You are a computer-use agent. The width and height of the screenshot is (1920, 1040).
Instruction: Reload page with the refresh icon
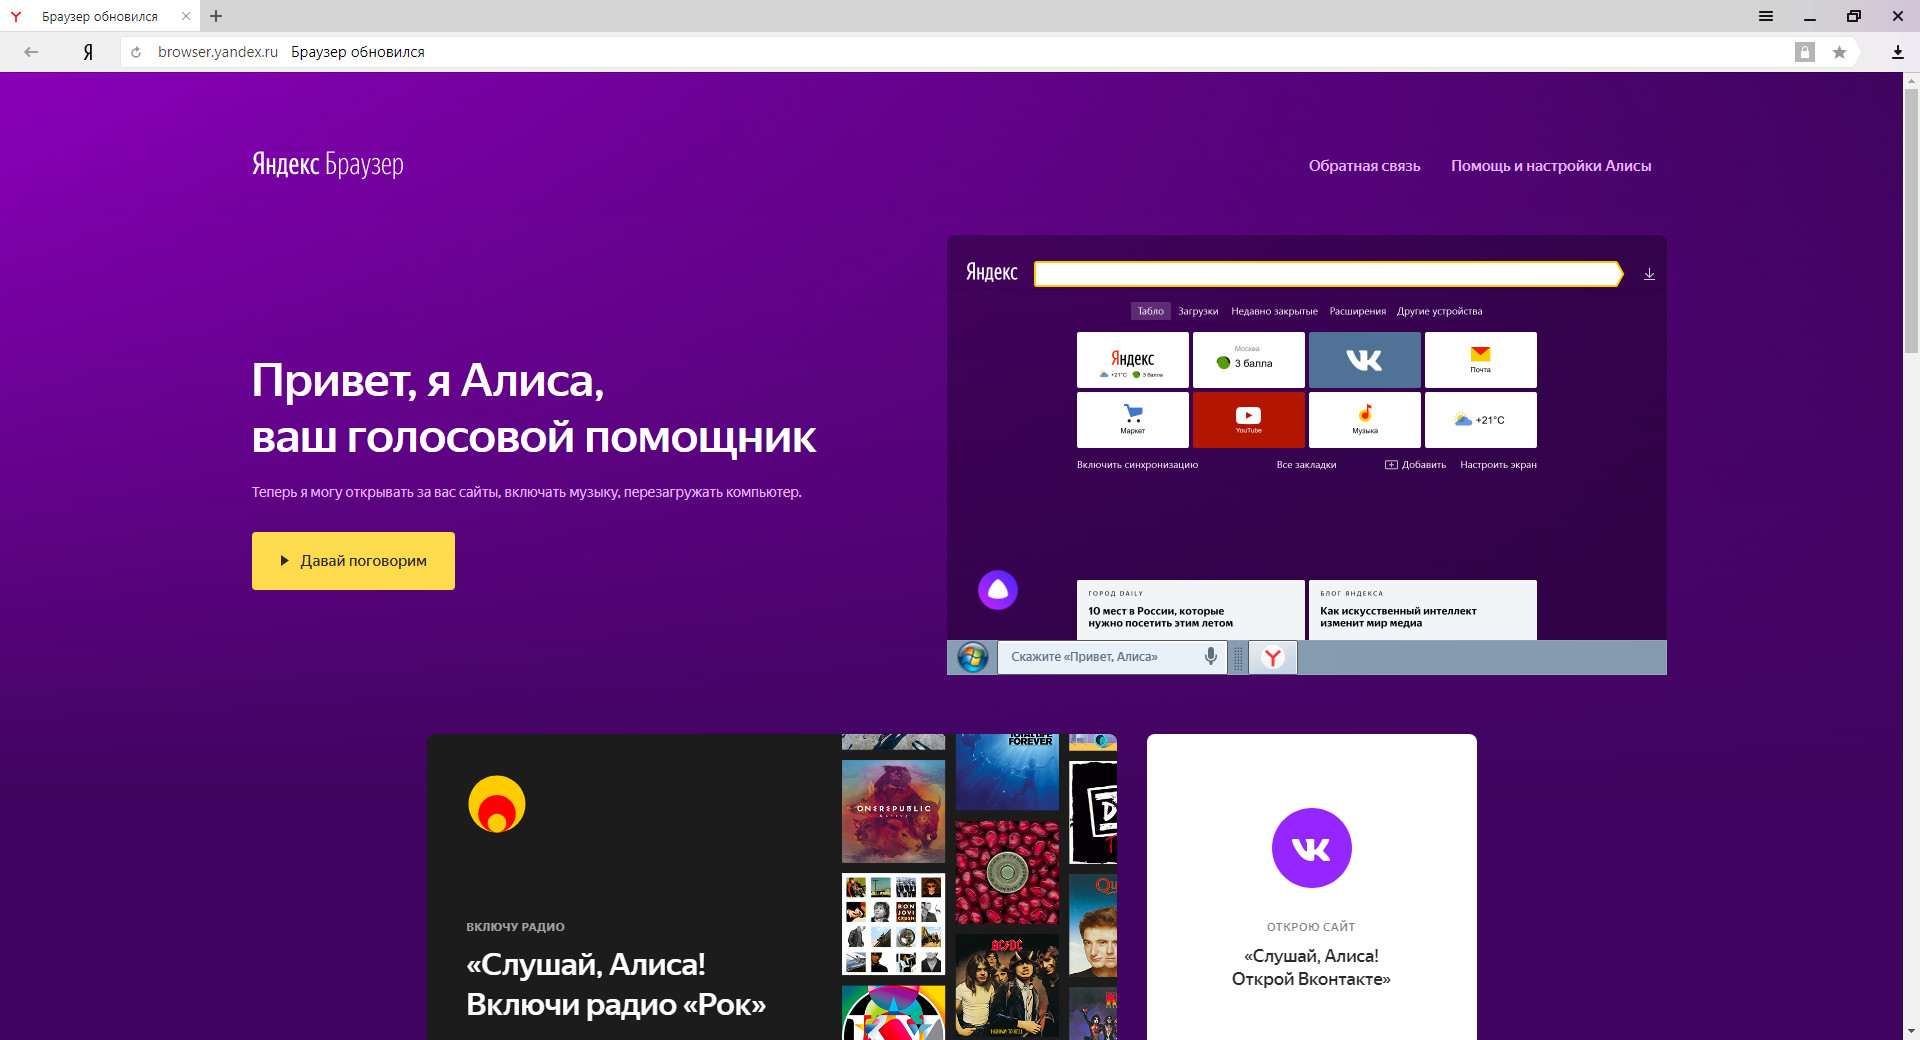coord(136,52)
